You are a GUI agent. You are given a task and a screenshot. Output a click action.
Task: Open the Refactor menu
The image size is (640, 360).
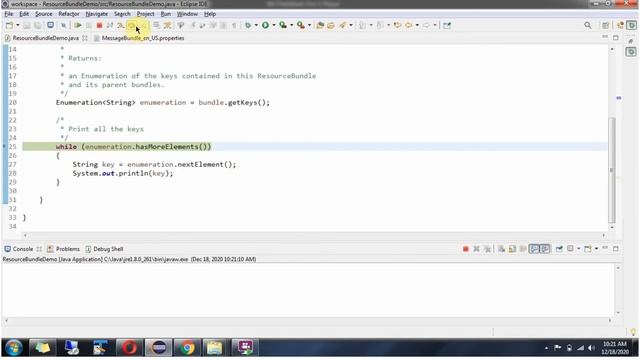[69, 14]
